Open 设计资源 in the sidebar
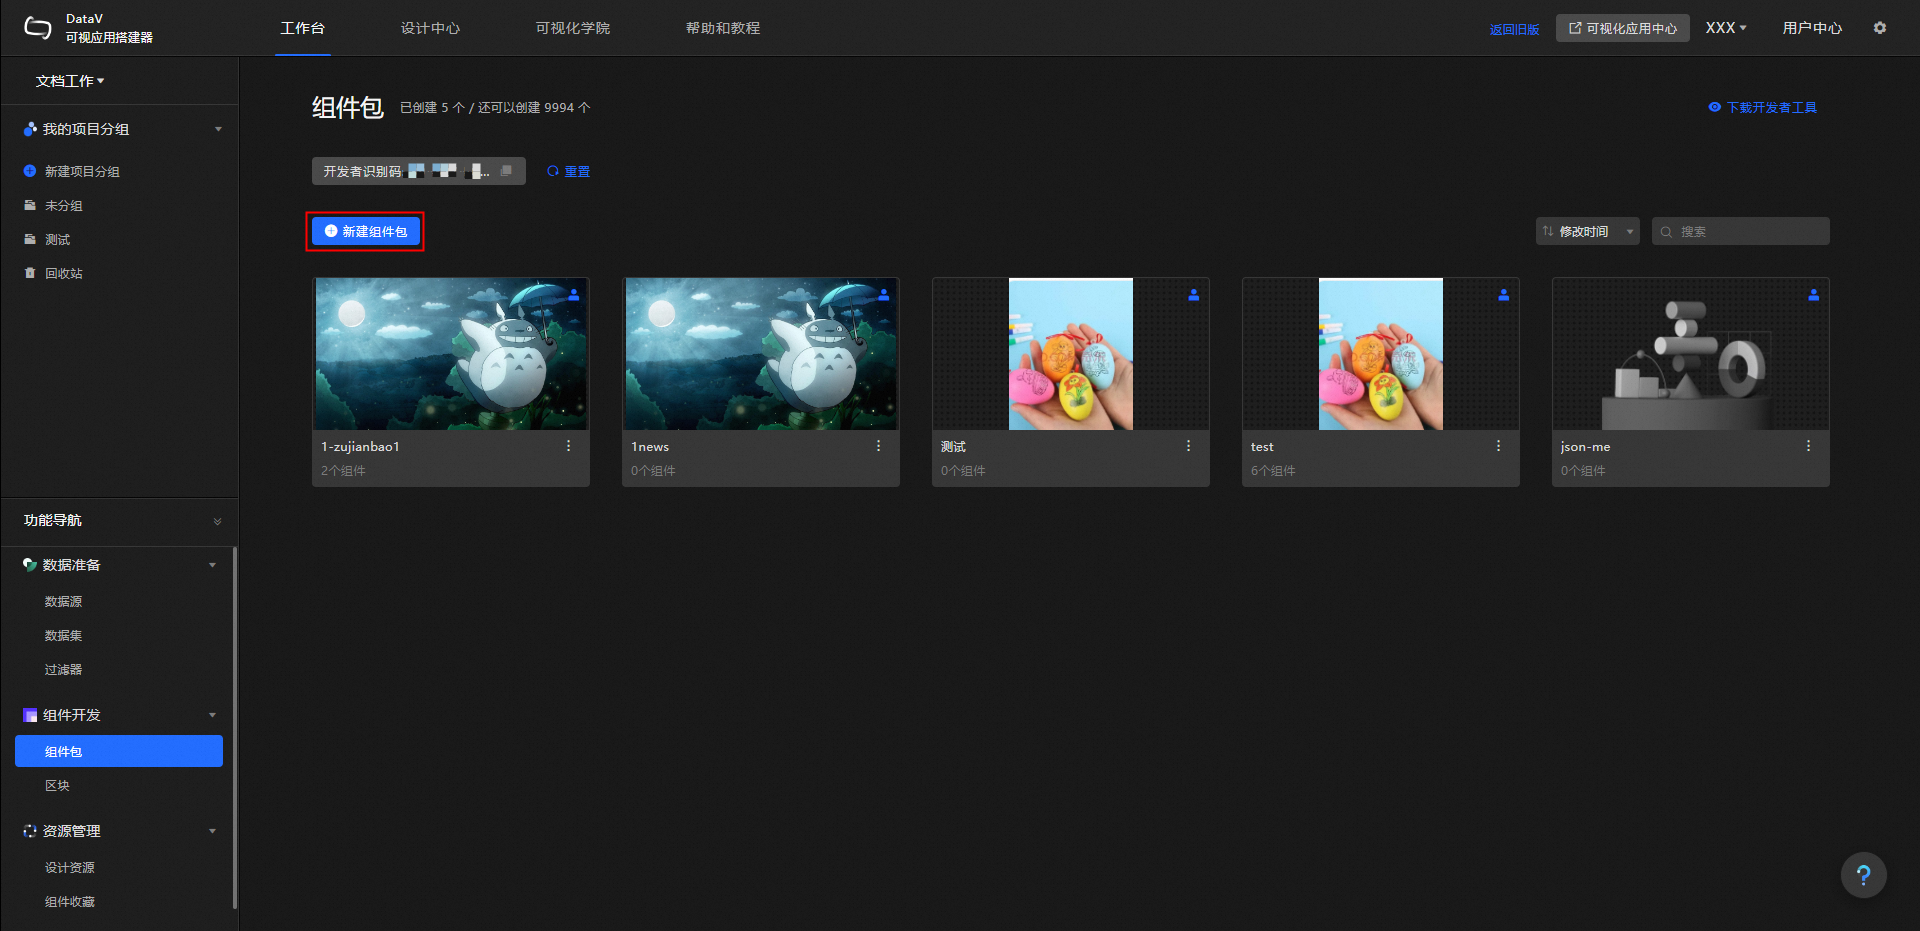 click(69, 867)
